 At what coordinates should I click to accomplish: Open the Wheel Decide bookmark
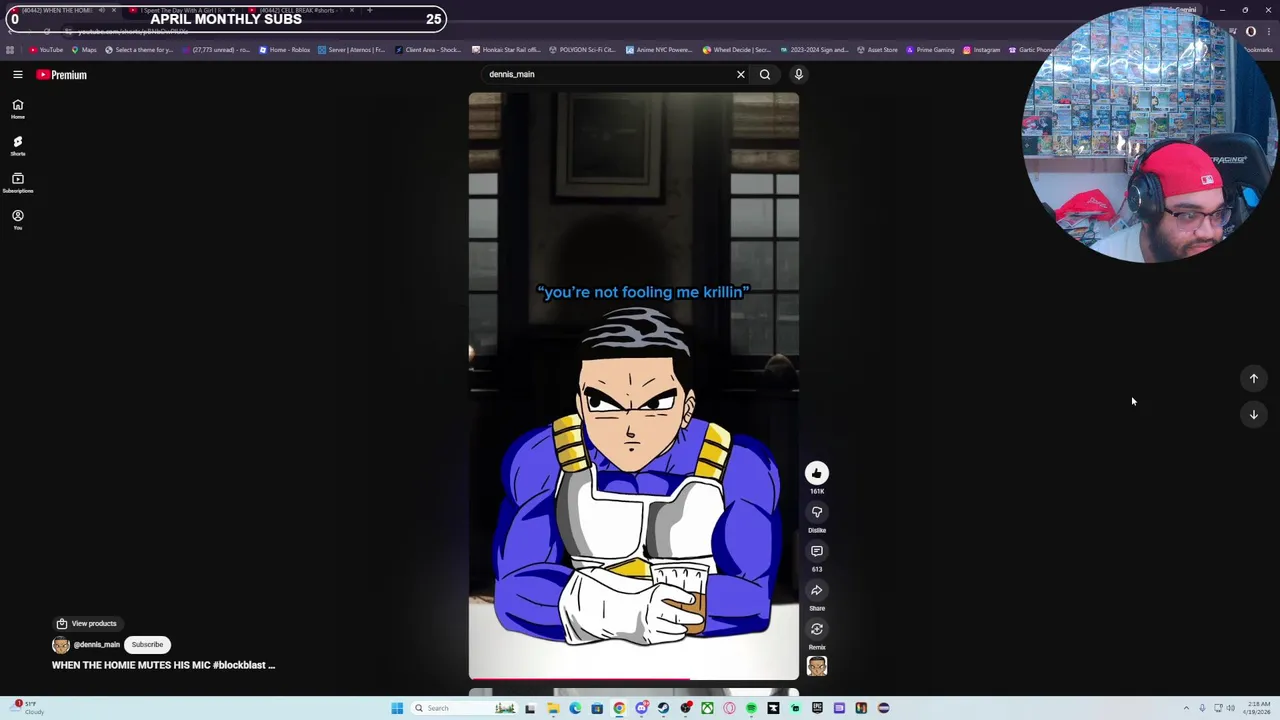(737, 49)
